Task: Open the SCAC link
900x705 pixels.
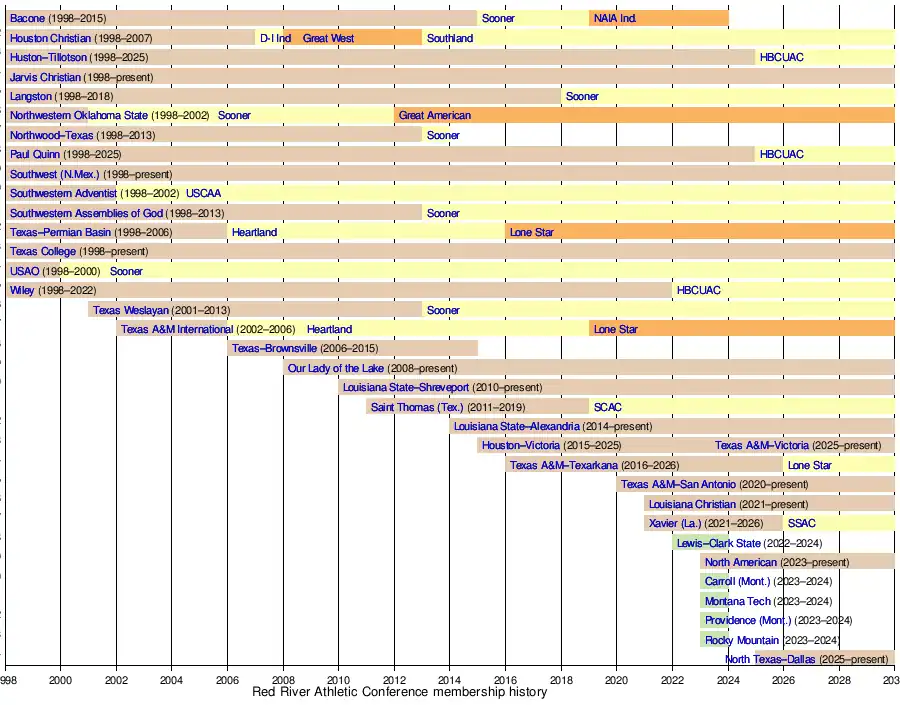Action: coord(608,408)
